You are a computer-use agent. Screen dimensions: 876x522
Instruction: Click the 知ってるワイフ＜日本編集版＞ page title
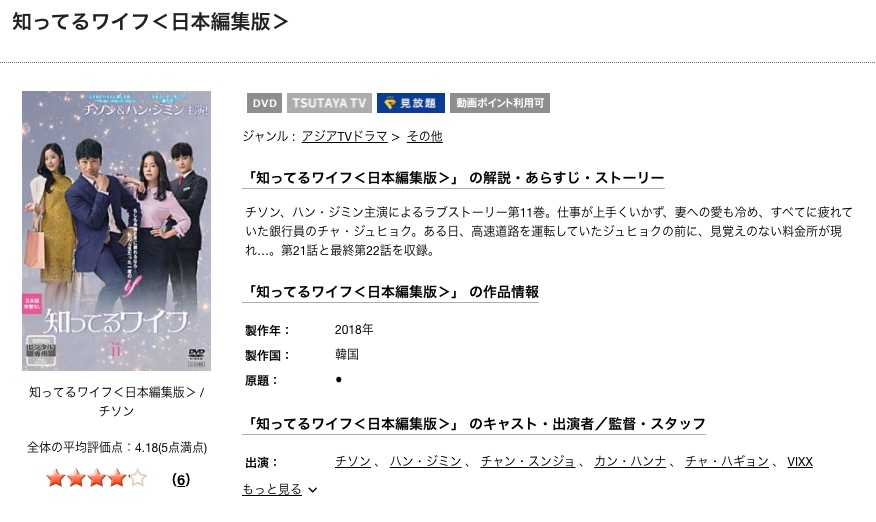pos(150,21)
